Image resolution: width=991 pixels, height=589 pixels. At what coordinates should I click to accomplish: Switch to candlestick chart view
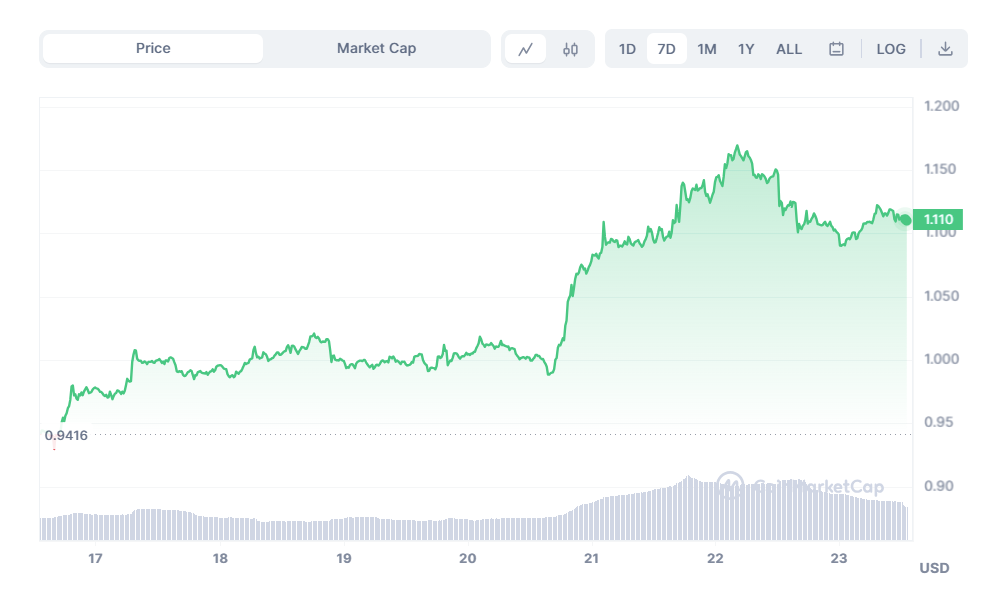tap(570, 49)
